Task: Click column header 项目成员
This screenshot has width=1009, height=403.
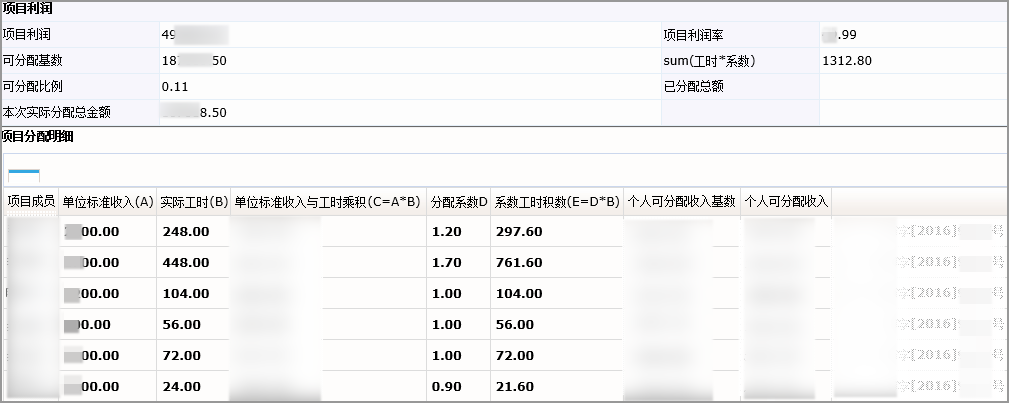Action: pyautogui.click(x=32, y=202)
